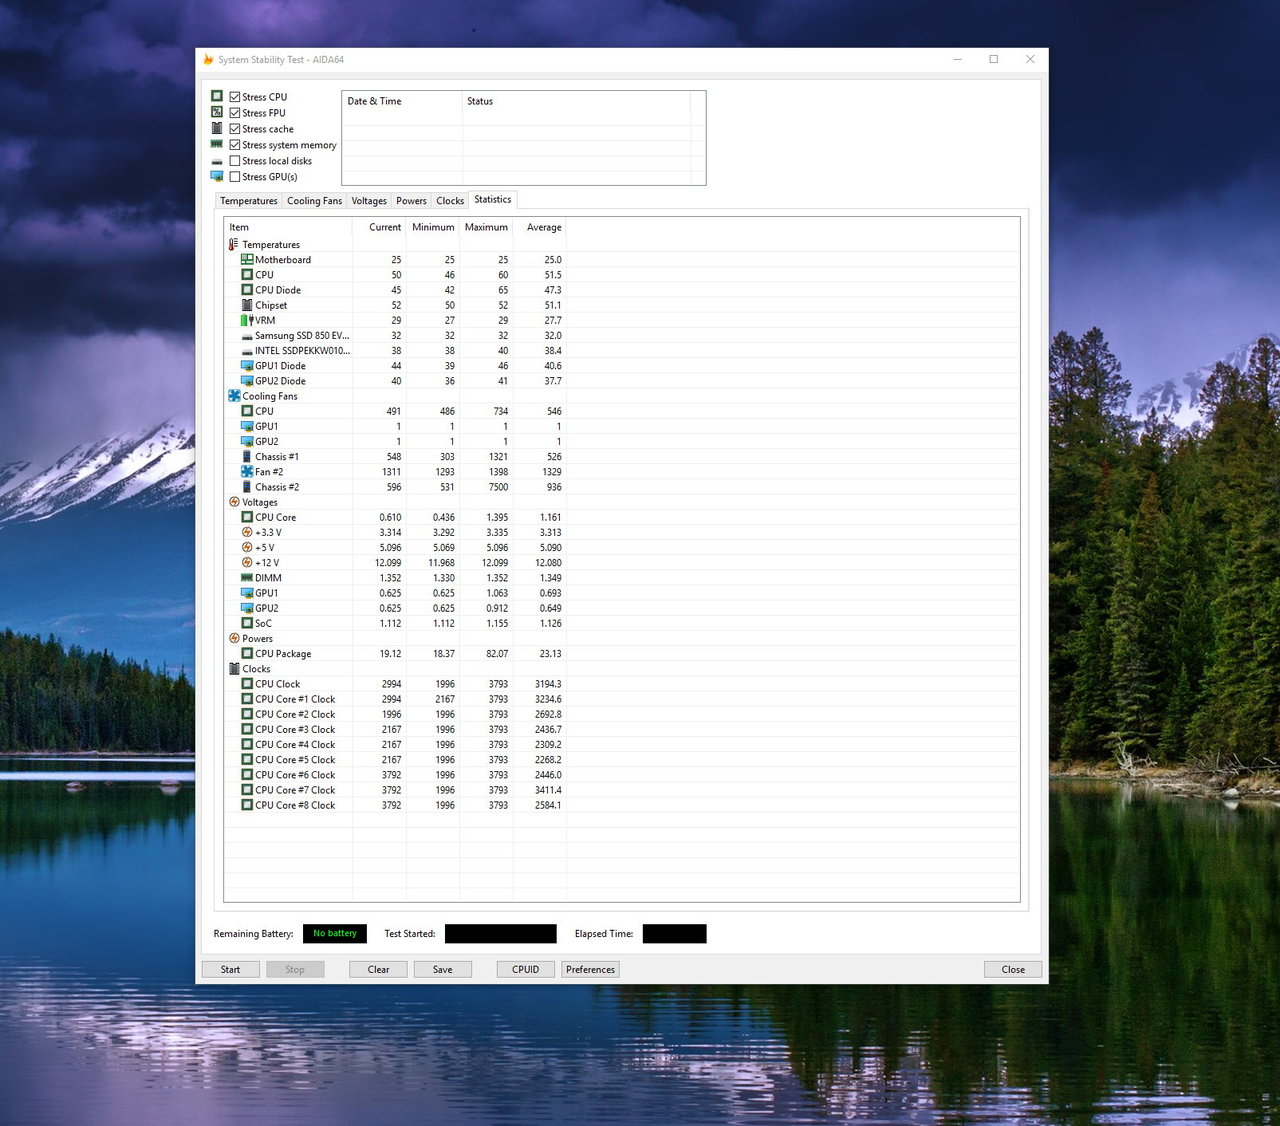Click the Cooling Fans group fan icon
The width and height of the screenshot is (1280, 1126).
pyautogui.click(x=234, y=396)
